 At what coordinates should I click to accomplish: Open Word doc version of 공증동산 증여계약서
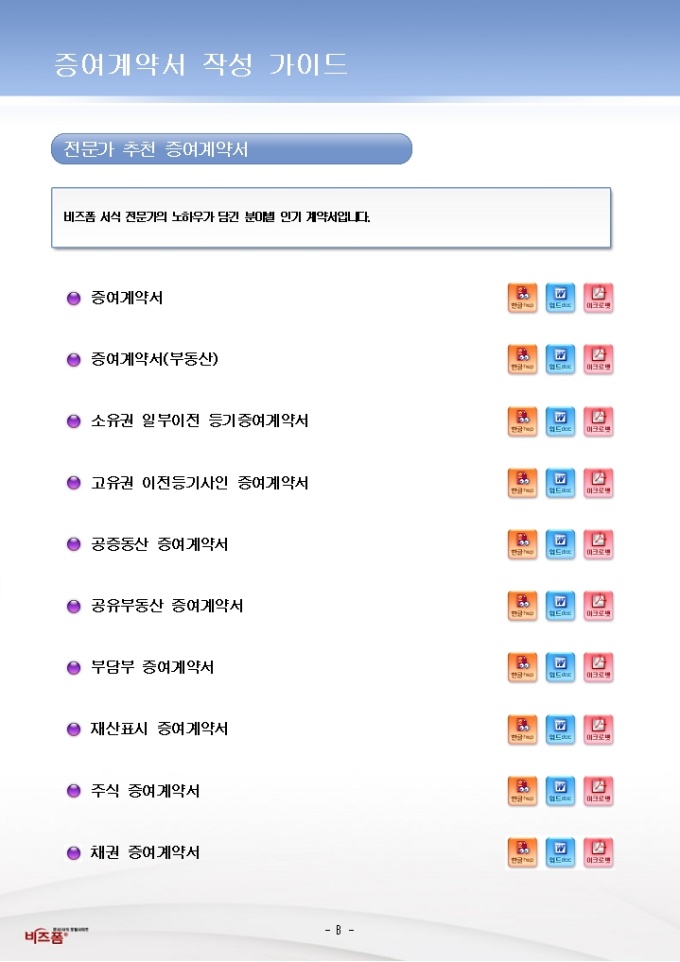coord(560,545)
